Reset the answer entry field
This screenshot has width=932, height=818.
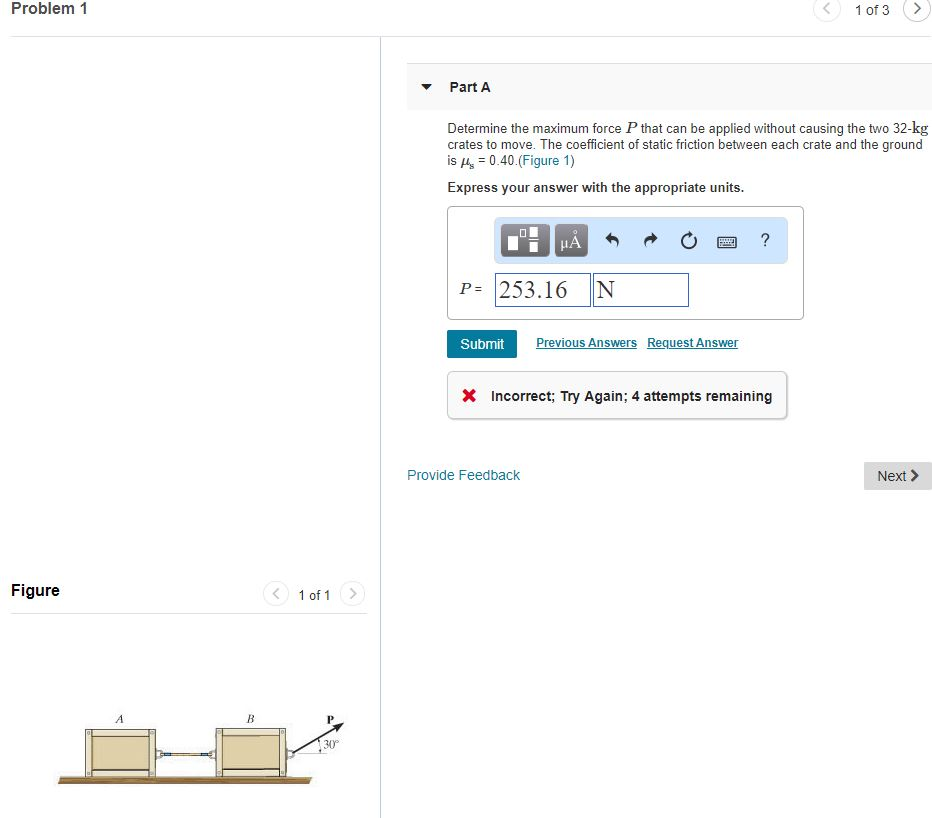coord(688,240)
